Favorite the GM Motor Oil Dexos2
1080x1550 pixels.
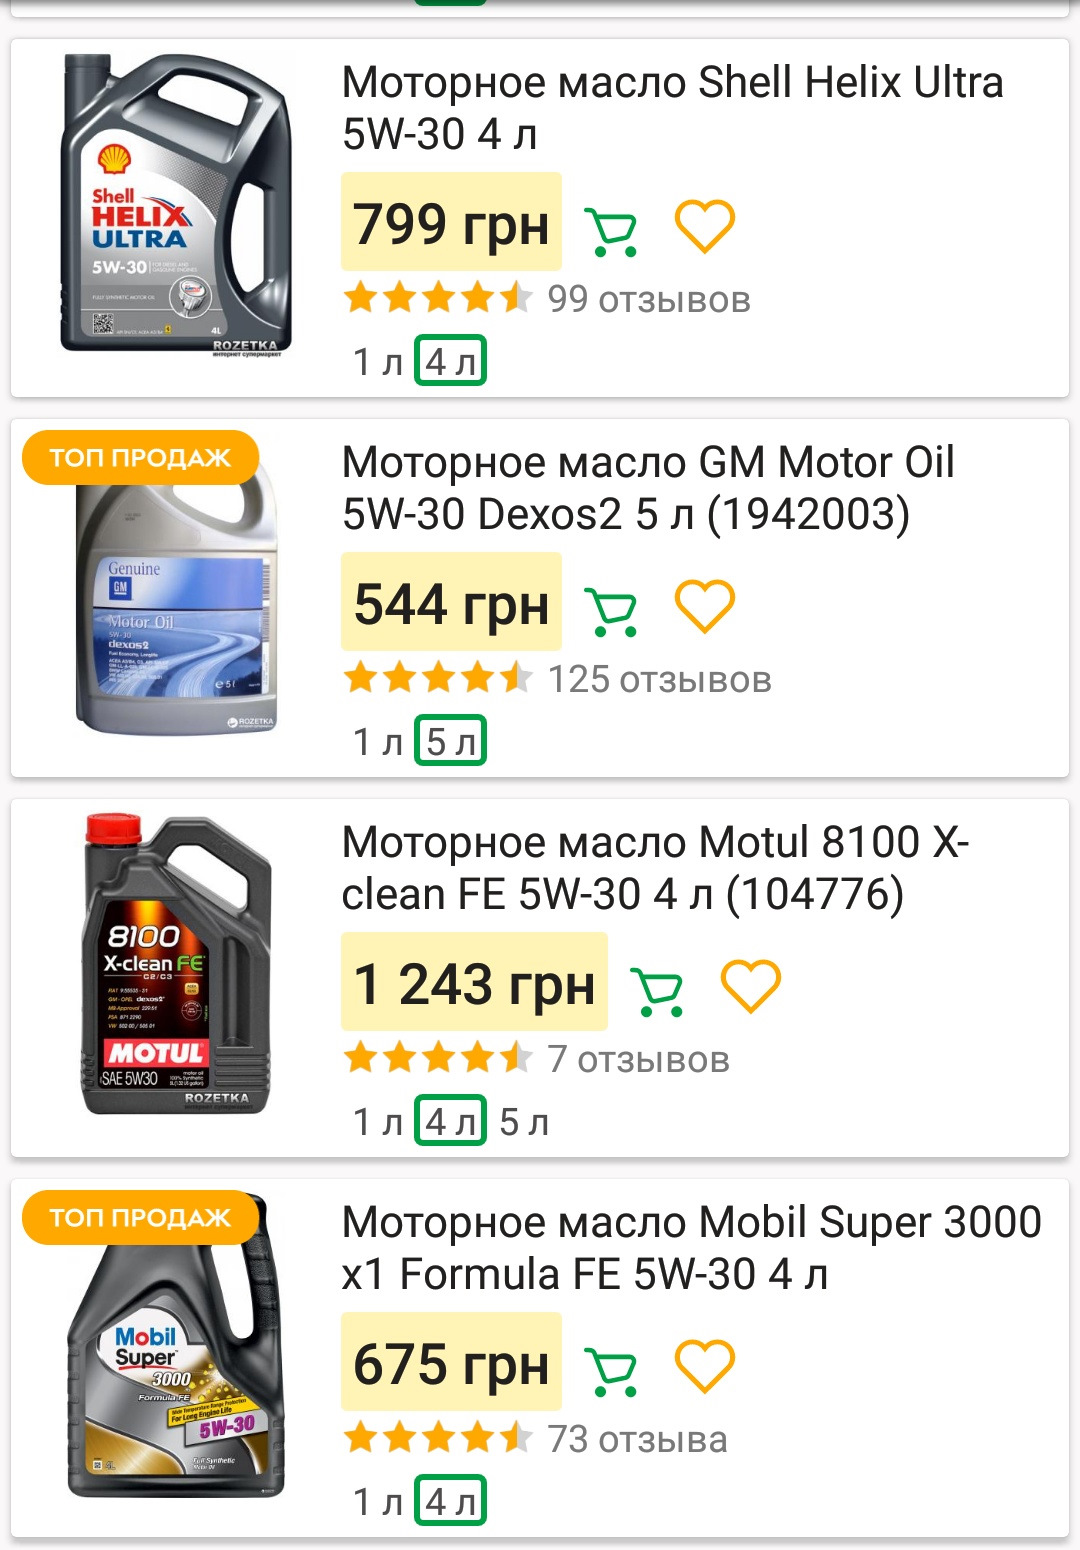(x=705, y=605)
